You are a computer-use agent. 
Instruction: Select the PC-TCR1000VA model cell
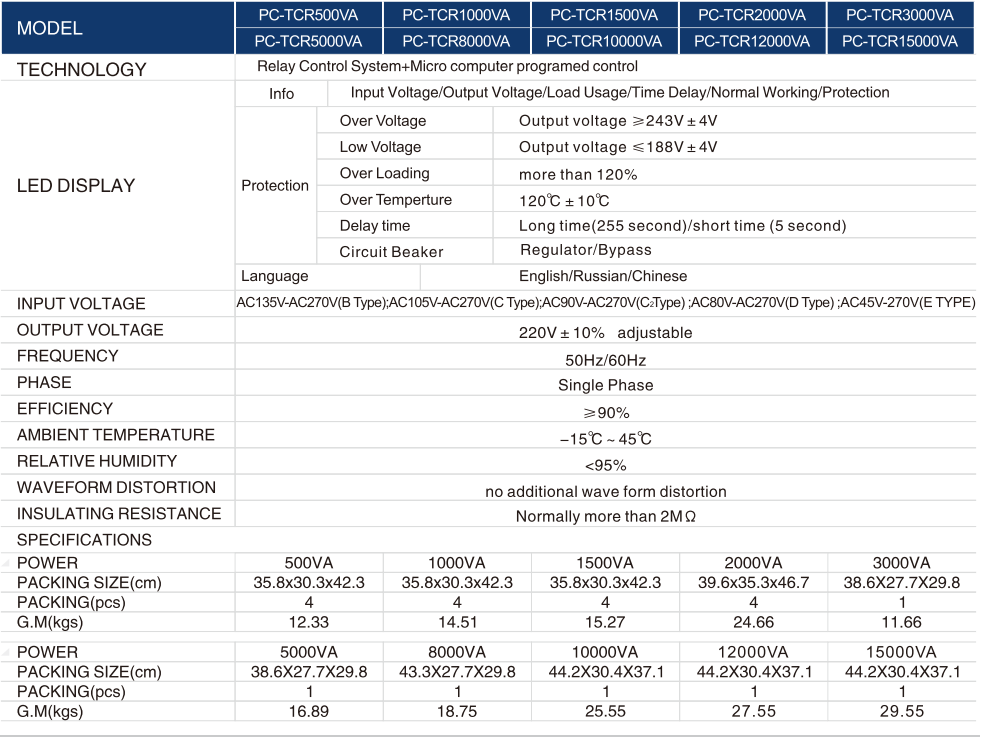(456, 15)
